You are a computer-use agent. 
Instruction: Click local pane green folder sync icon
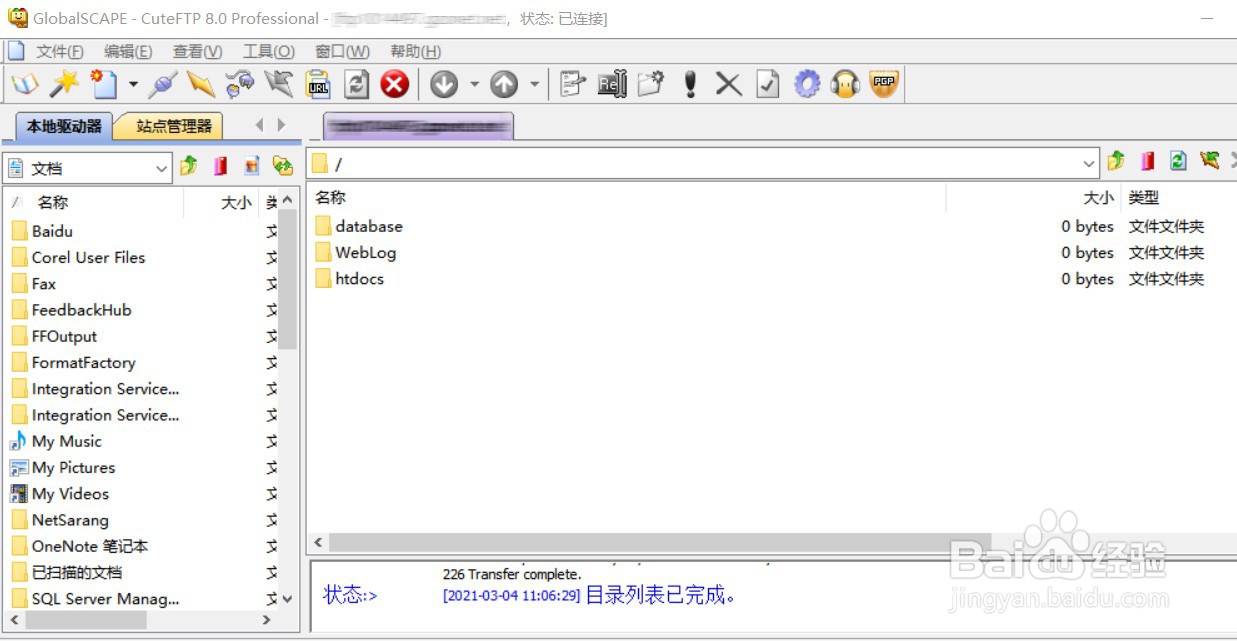click(x=283, y=165)
